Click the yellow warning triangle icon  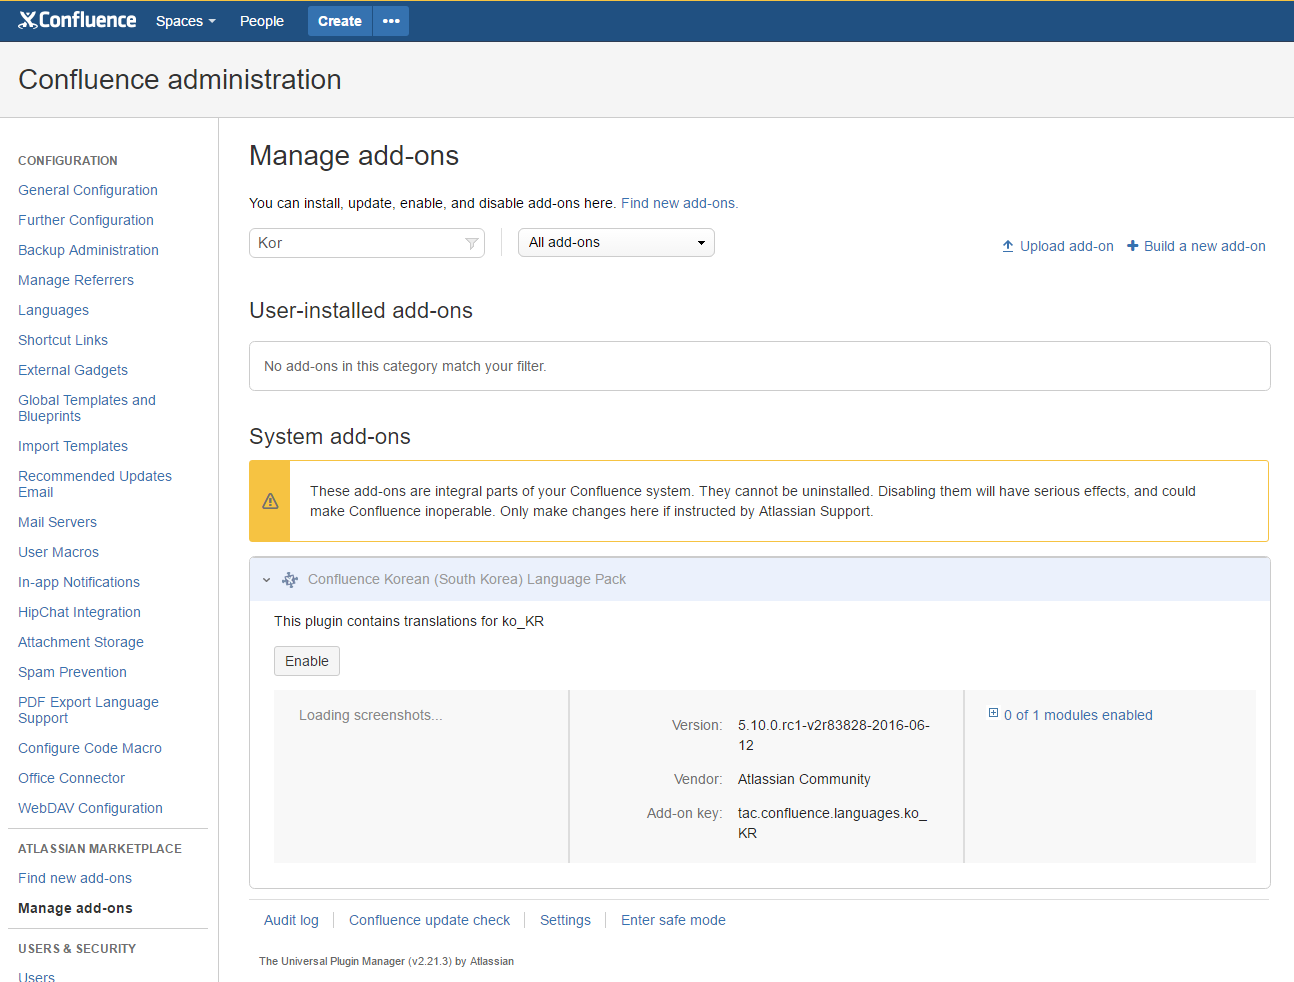[x=270, y=501]
